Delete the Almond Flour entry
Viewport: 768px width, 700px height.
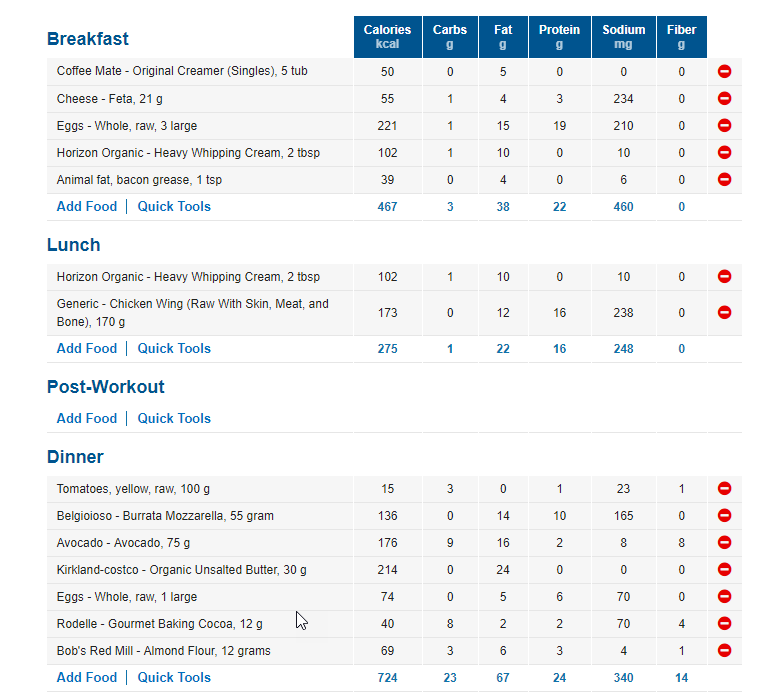725,651
